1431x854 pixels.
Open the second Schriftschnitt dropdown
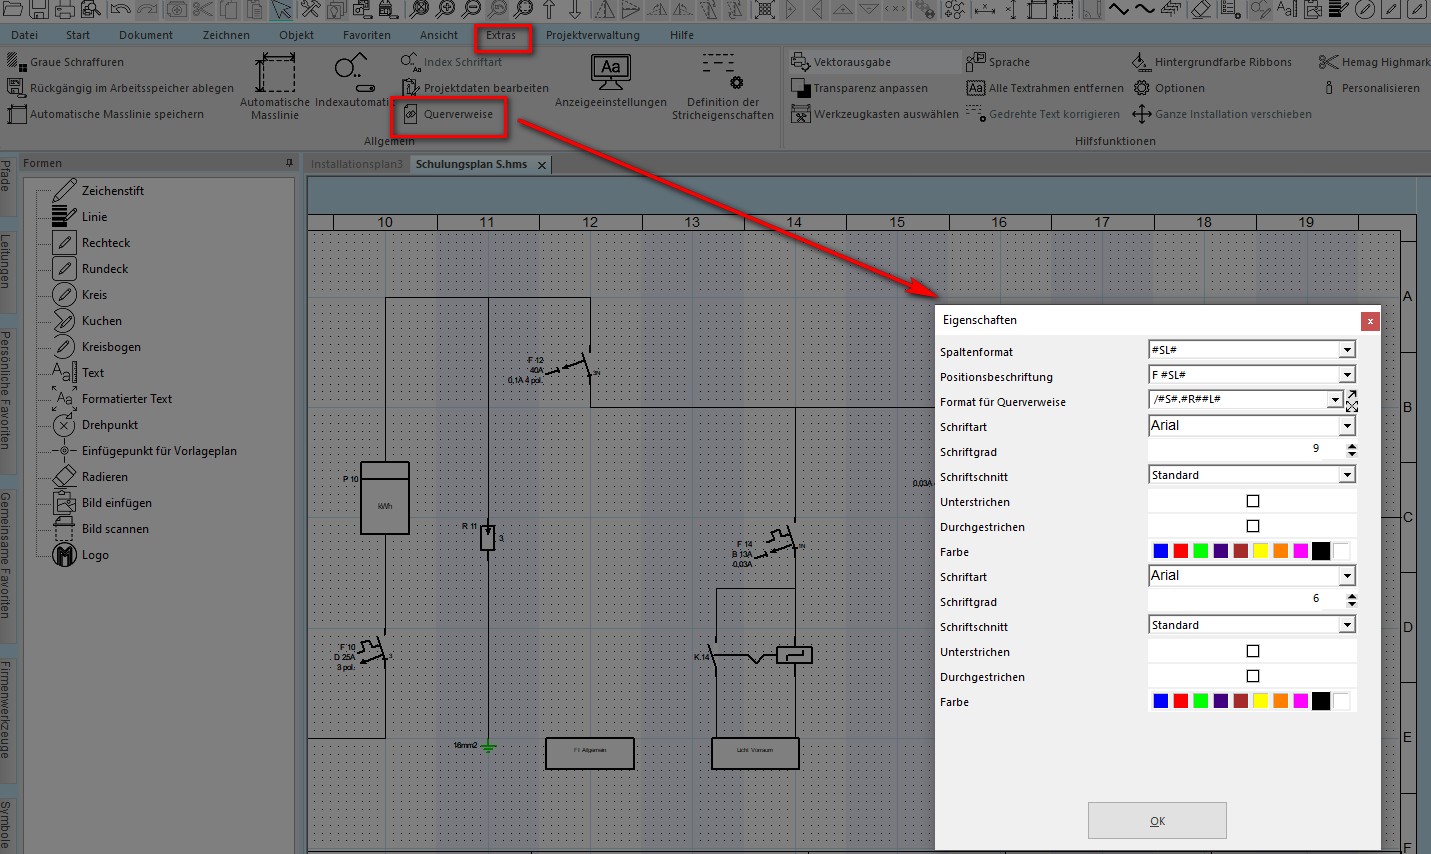pyautogui.click(x=1347, y=625)
